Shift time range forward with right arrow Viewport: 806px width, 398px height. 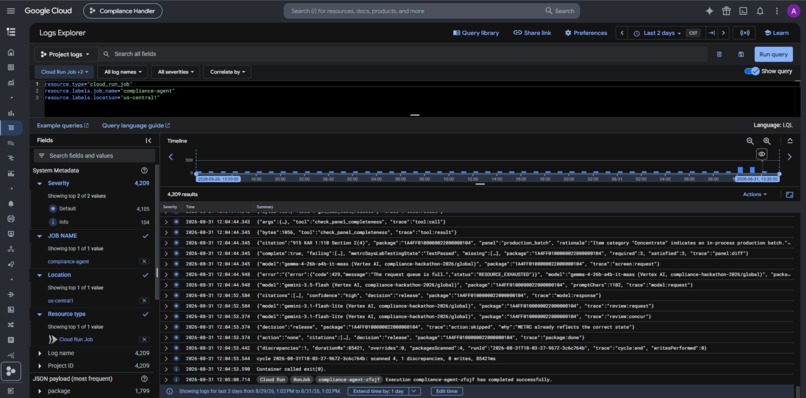point(723,33)
